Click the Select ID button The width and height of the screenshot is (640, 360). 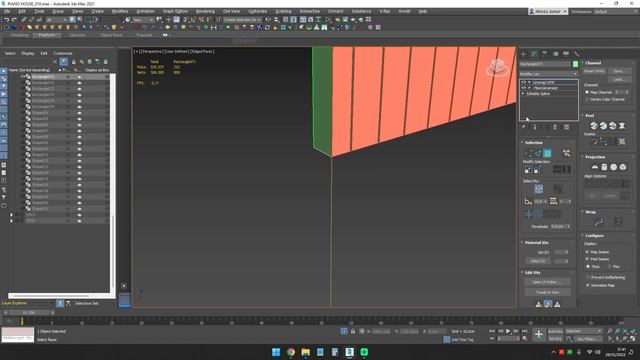coord(538,261)
